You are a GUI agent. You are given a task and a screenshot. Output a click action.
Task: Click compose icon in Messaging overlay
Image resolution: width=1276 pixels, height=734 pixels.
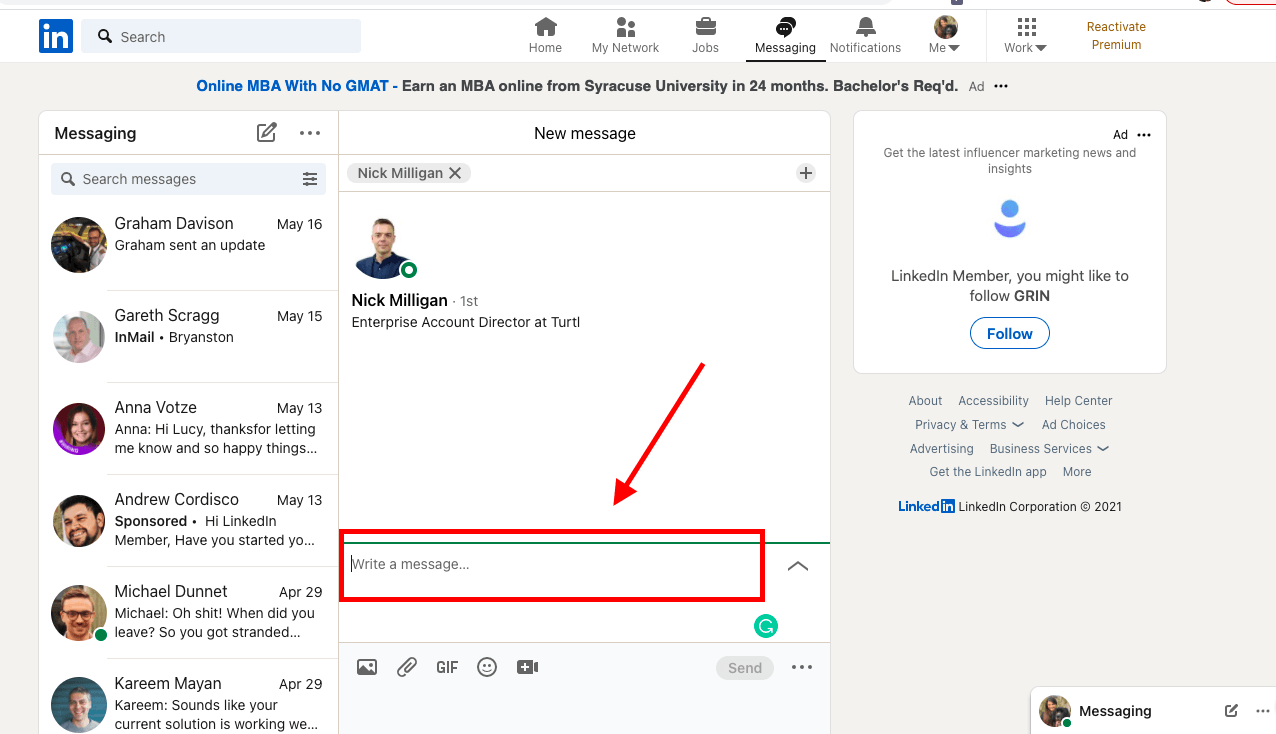coord(1231,711)
